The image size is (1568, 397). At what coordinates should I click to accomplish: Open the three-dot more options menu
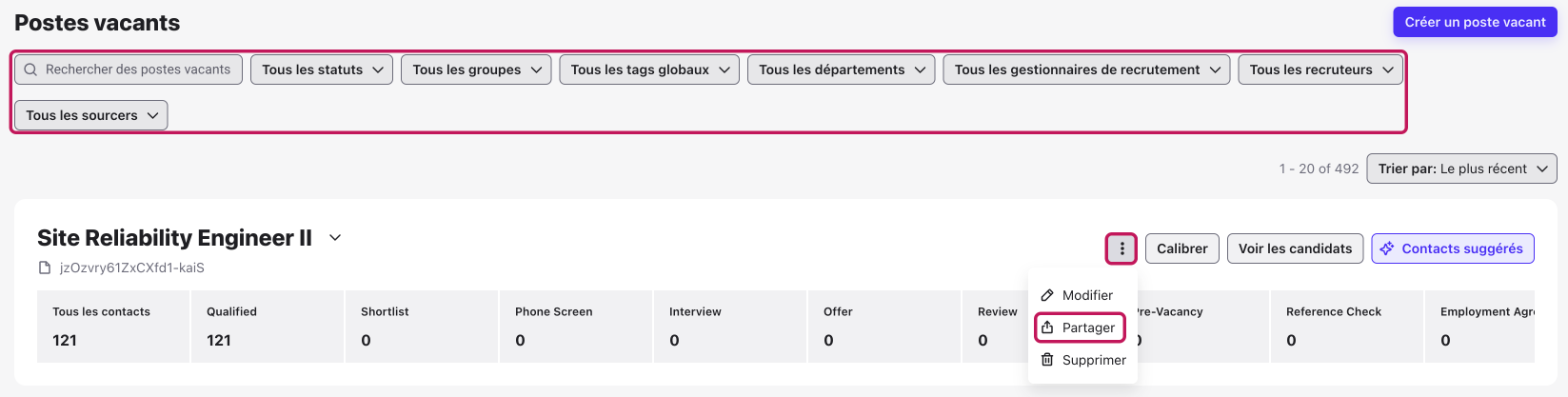click(1122, 248)
